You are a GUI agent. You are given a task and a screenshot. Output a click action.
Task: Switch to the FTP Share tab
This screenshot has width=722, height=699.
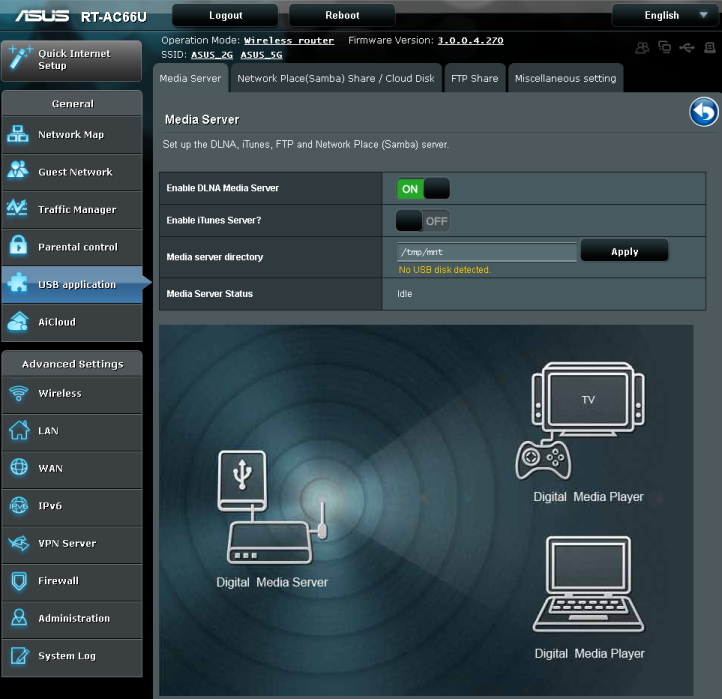pyautogui.click(x=474, y=78)
